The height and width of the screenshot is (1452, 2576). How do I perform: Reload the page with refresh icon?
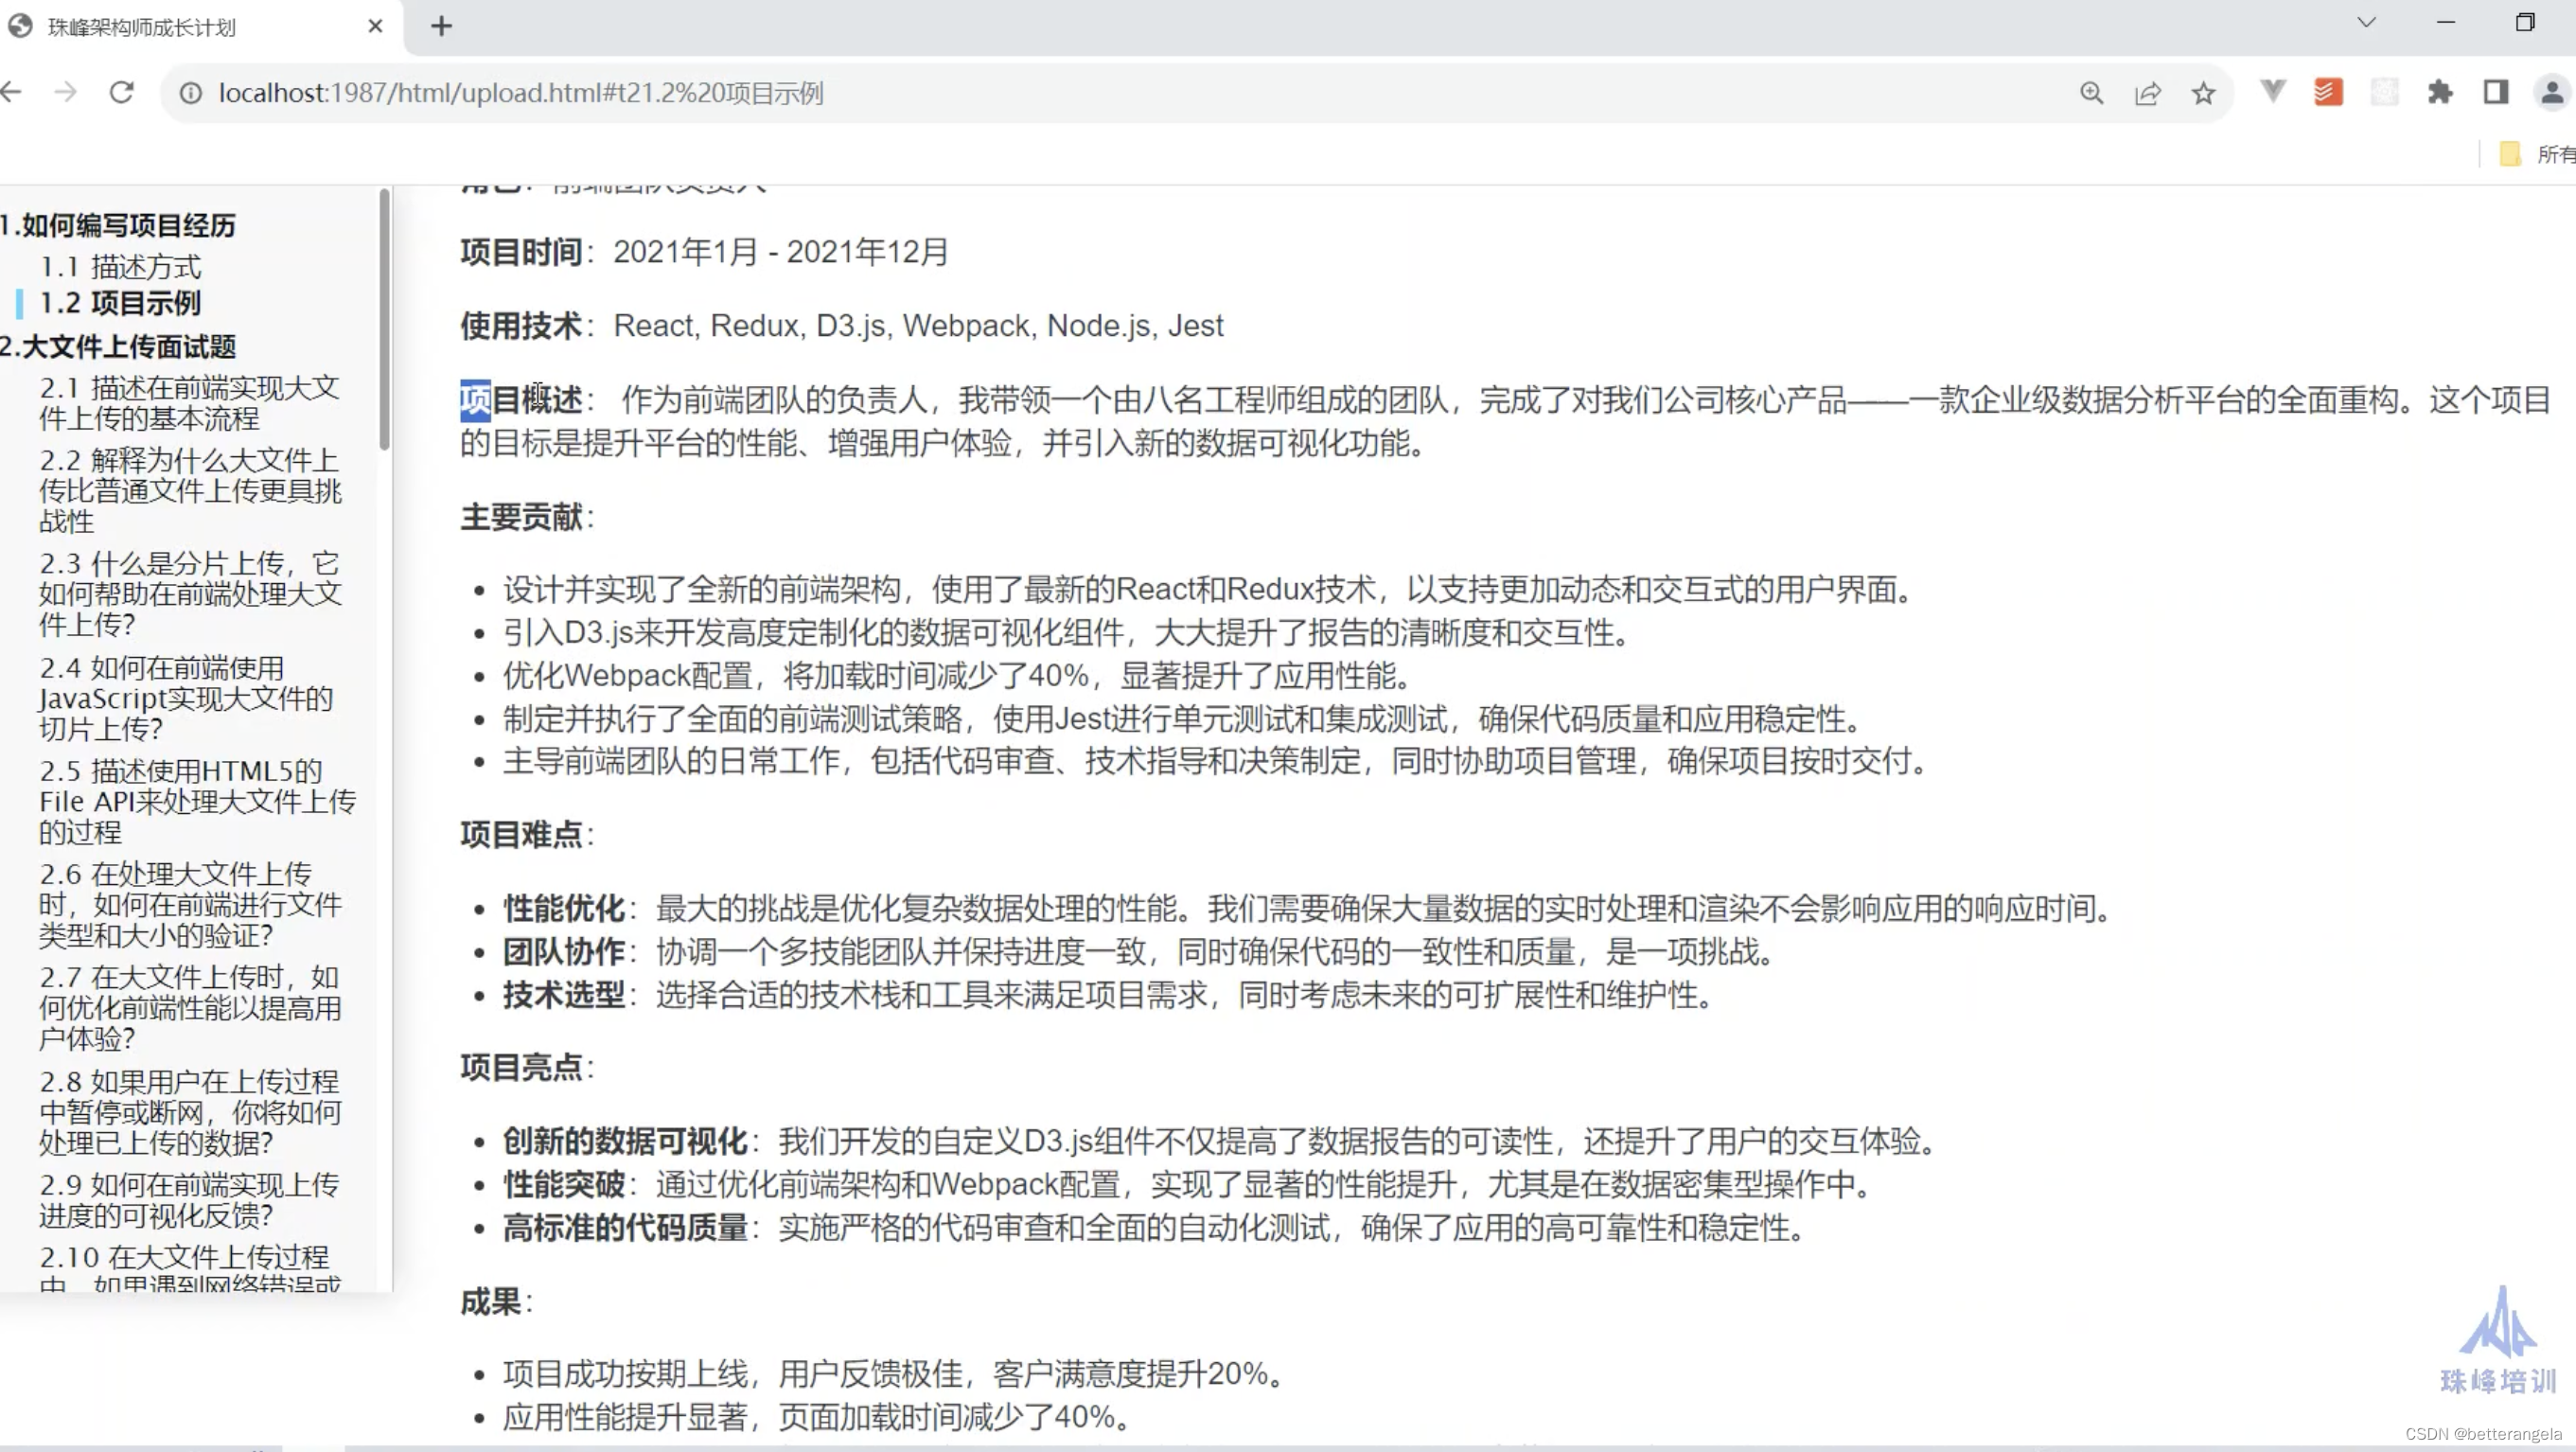122,93
